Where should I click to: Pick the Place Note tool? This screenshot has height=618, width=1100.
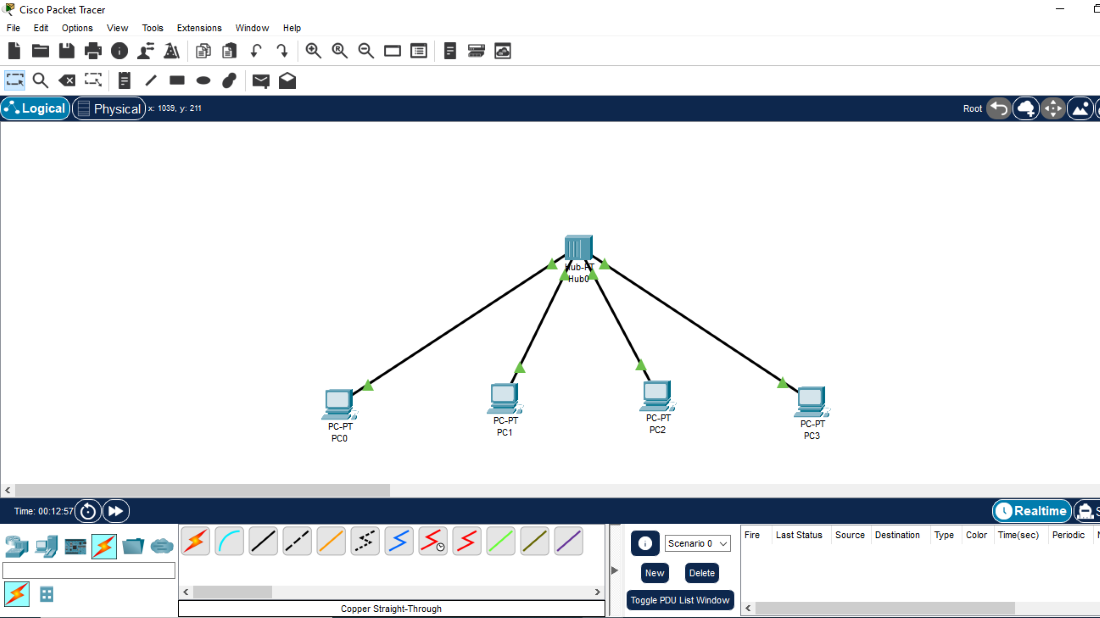click(124, 81)
